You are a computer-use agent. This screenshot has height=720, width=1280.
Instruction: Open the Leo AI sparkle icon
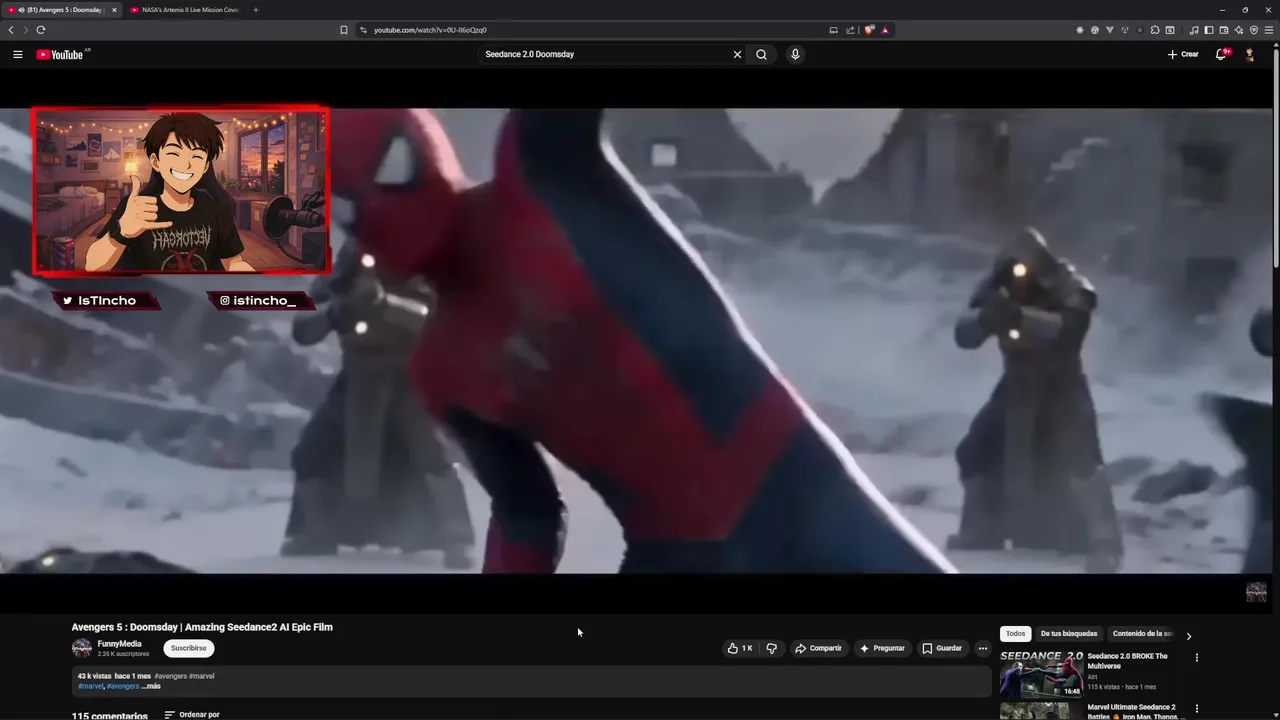(x=1239, y=30)
